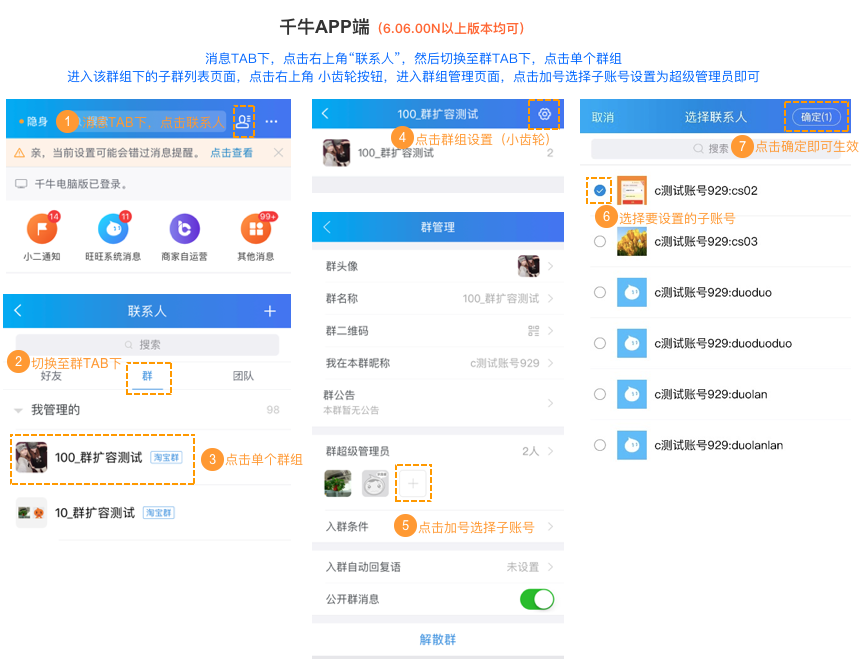Tap the gear icon to open group settings
Screen dimensions: 859x659
(544, 114)
